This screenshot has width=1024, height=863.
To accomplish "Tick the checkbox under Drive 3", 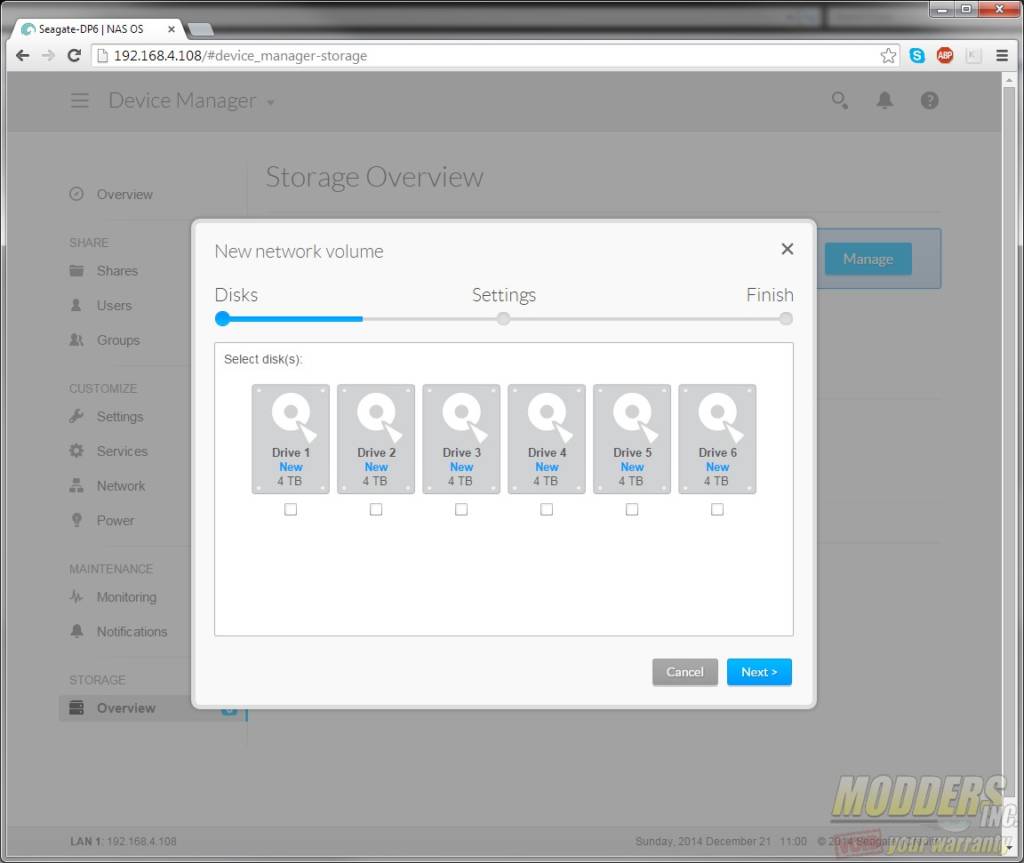I will 461,510.
